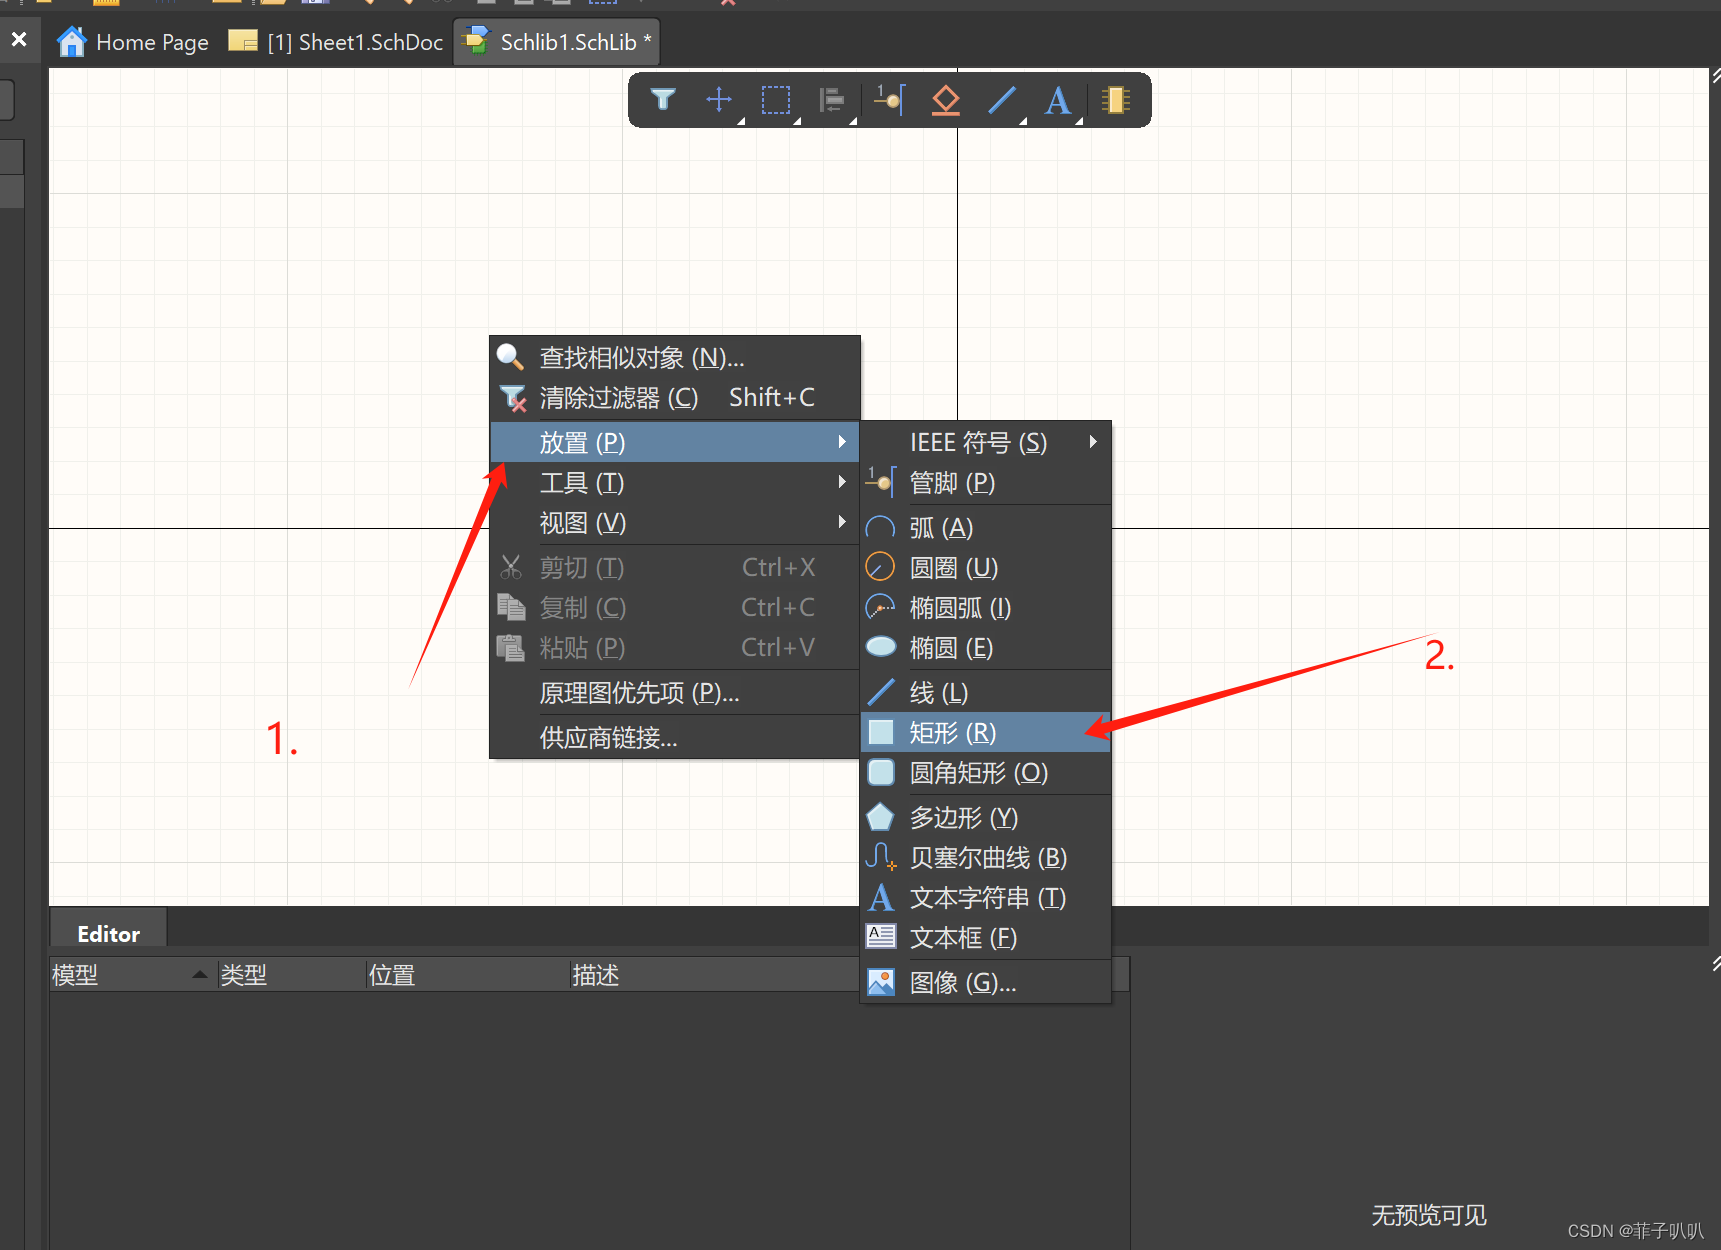Screen dimensions: 1721x1250
Task: Switch to Home Page tab
Action: click(132, 42)
